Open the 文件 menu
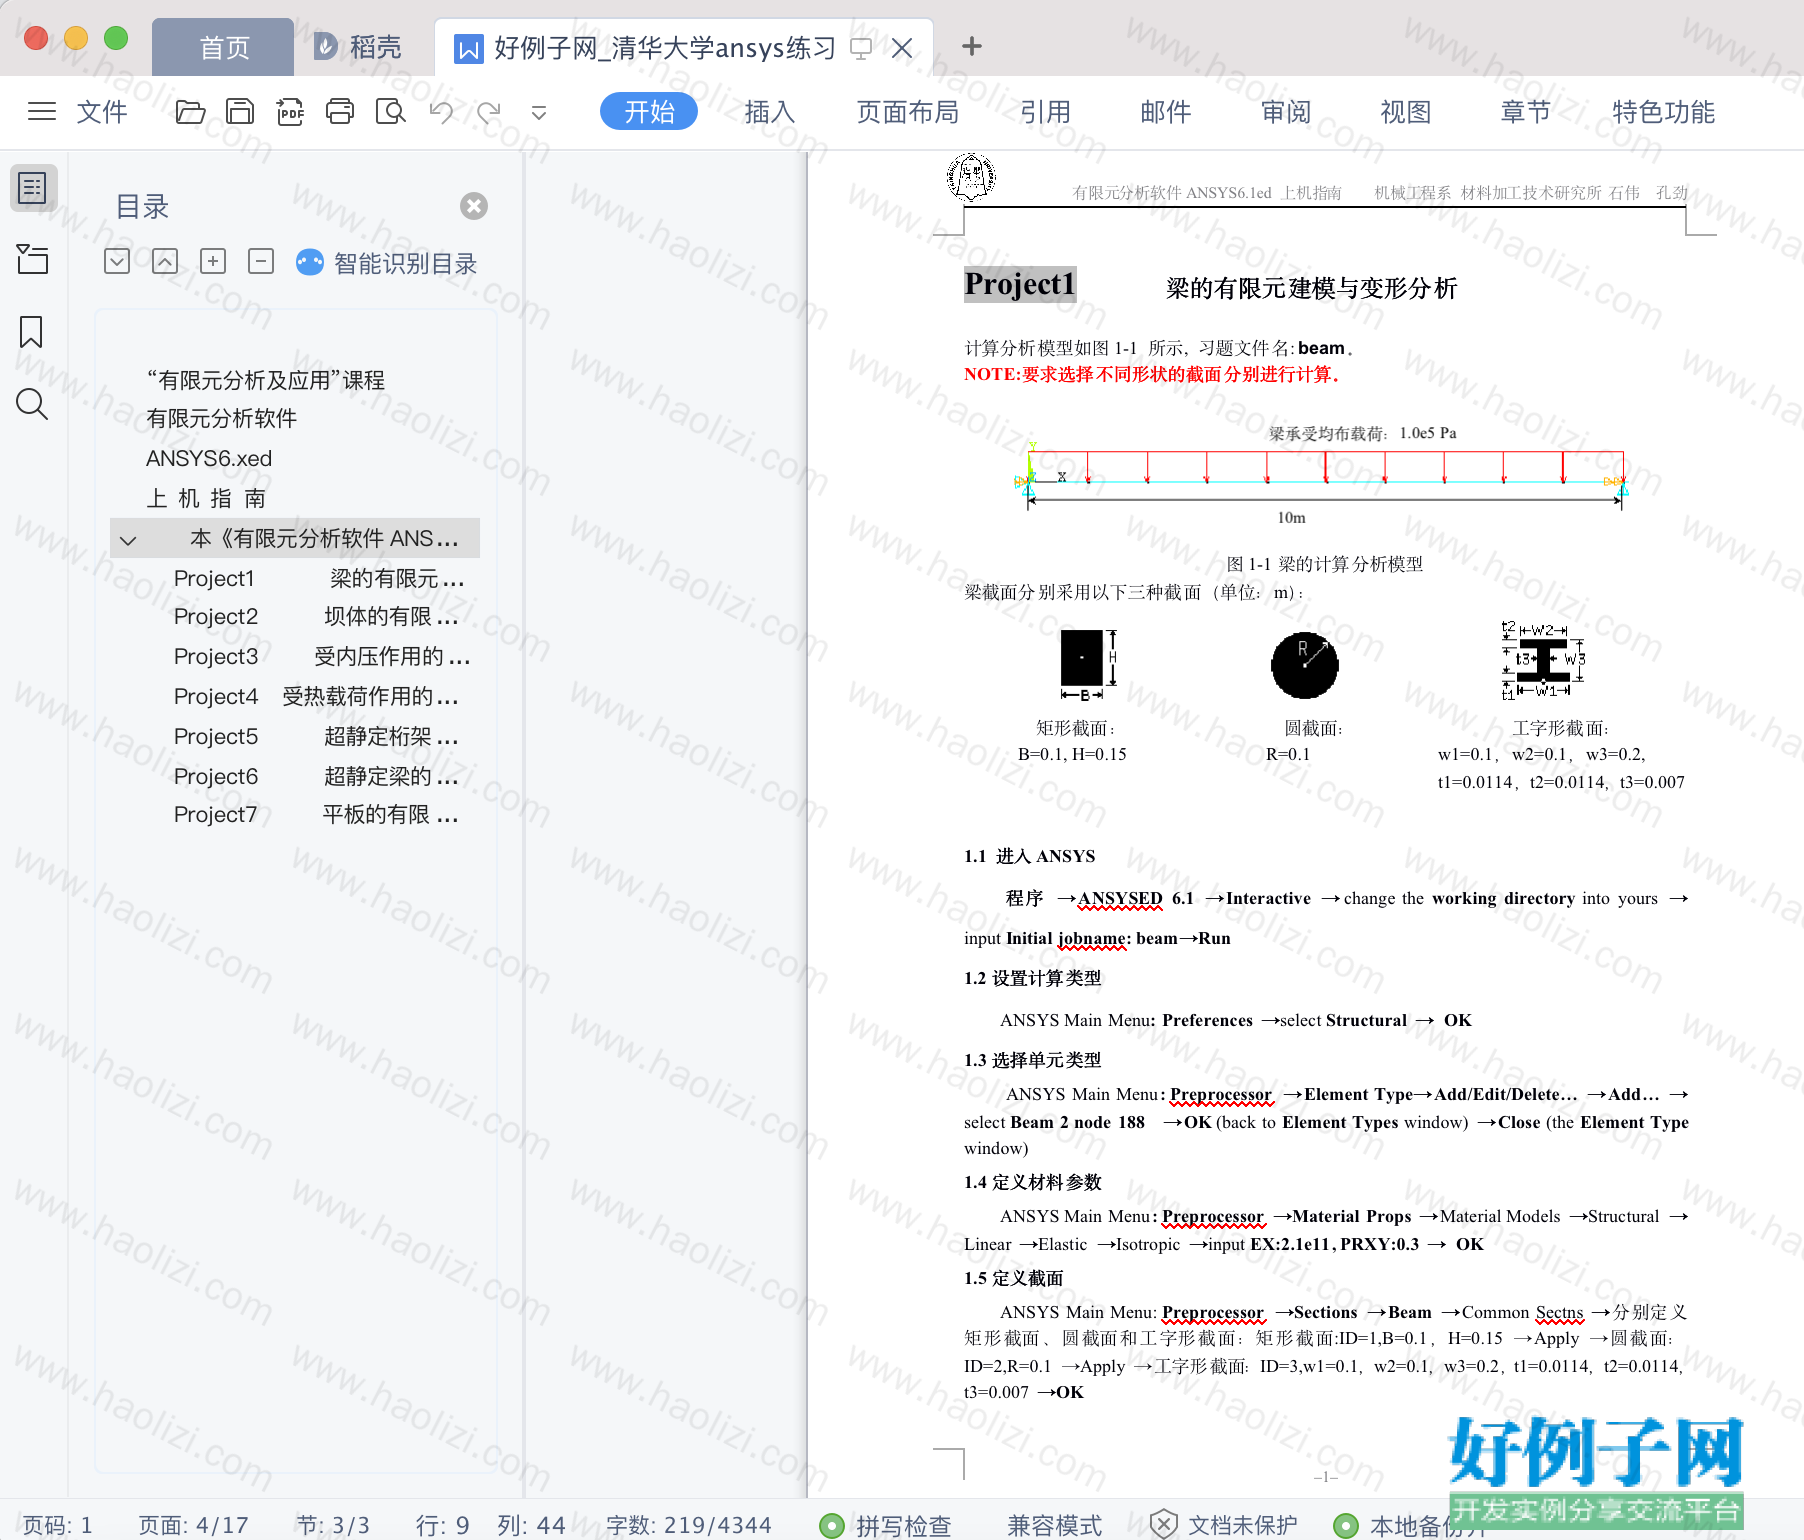Viewport: 1804px width, 1540px height. 102,111
